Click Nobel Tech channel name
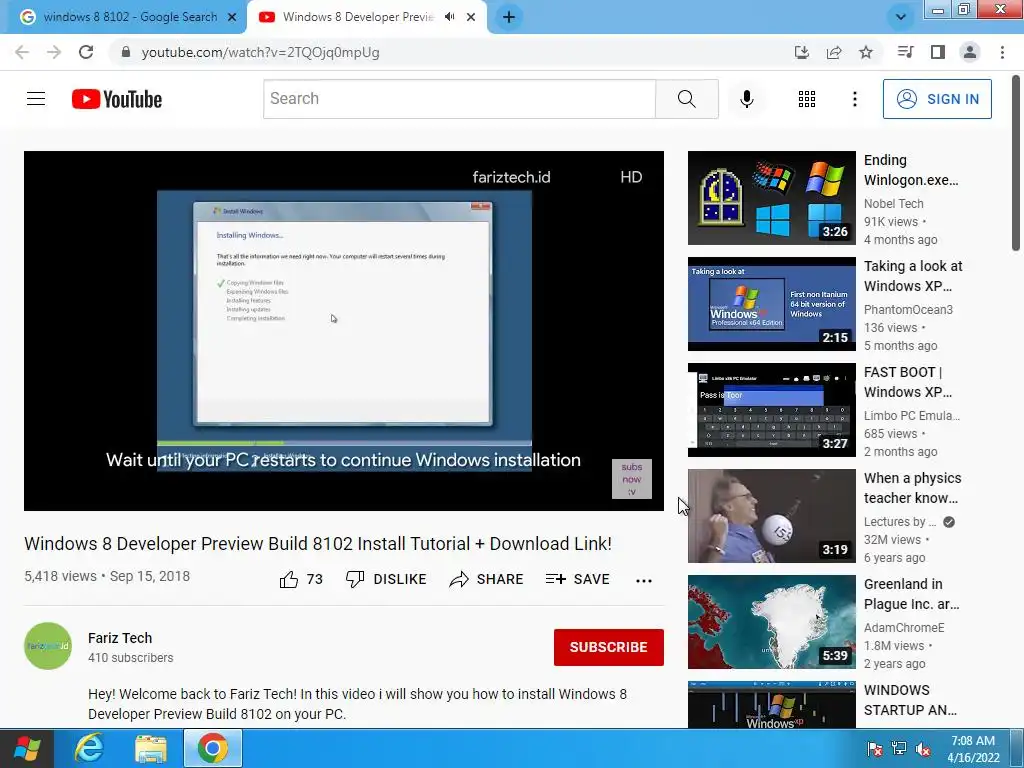This screenshot has height=768, width=1024. [893, 204]
